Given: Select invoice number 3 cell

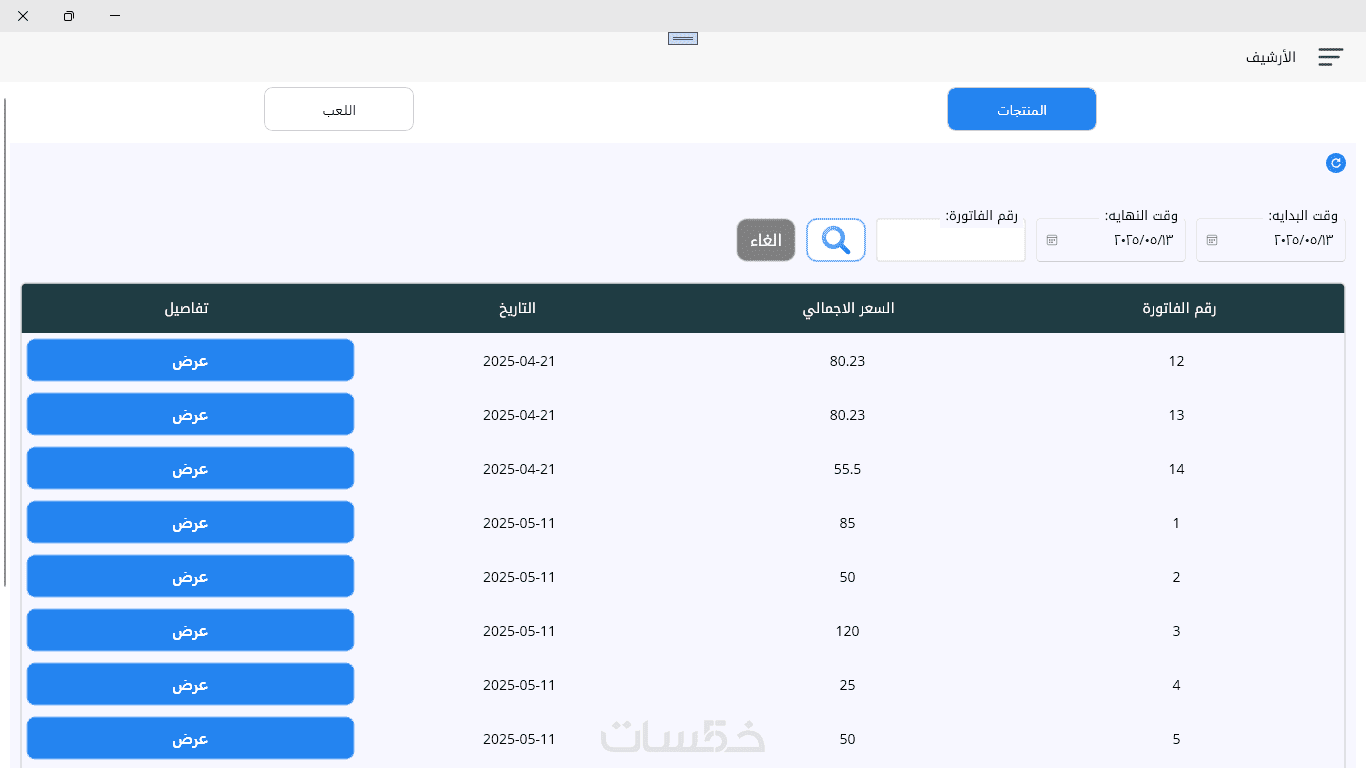Looking at the screenshot, I should 1177,631.
